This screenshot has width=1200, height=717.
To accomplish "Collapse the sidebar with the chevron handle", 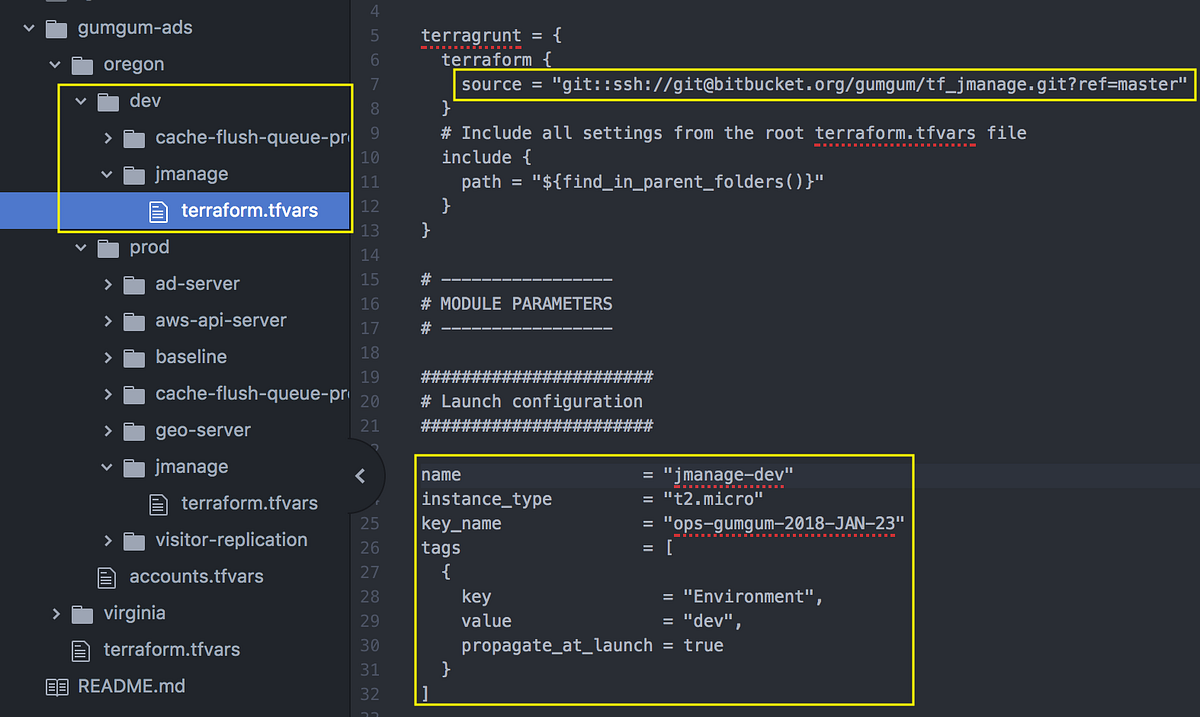I will click(362, 475).
